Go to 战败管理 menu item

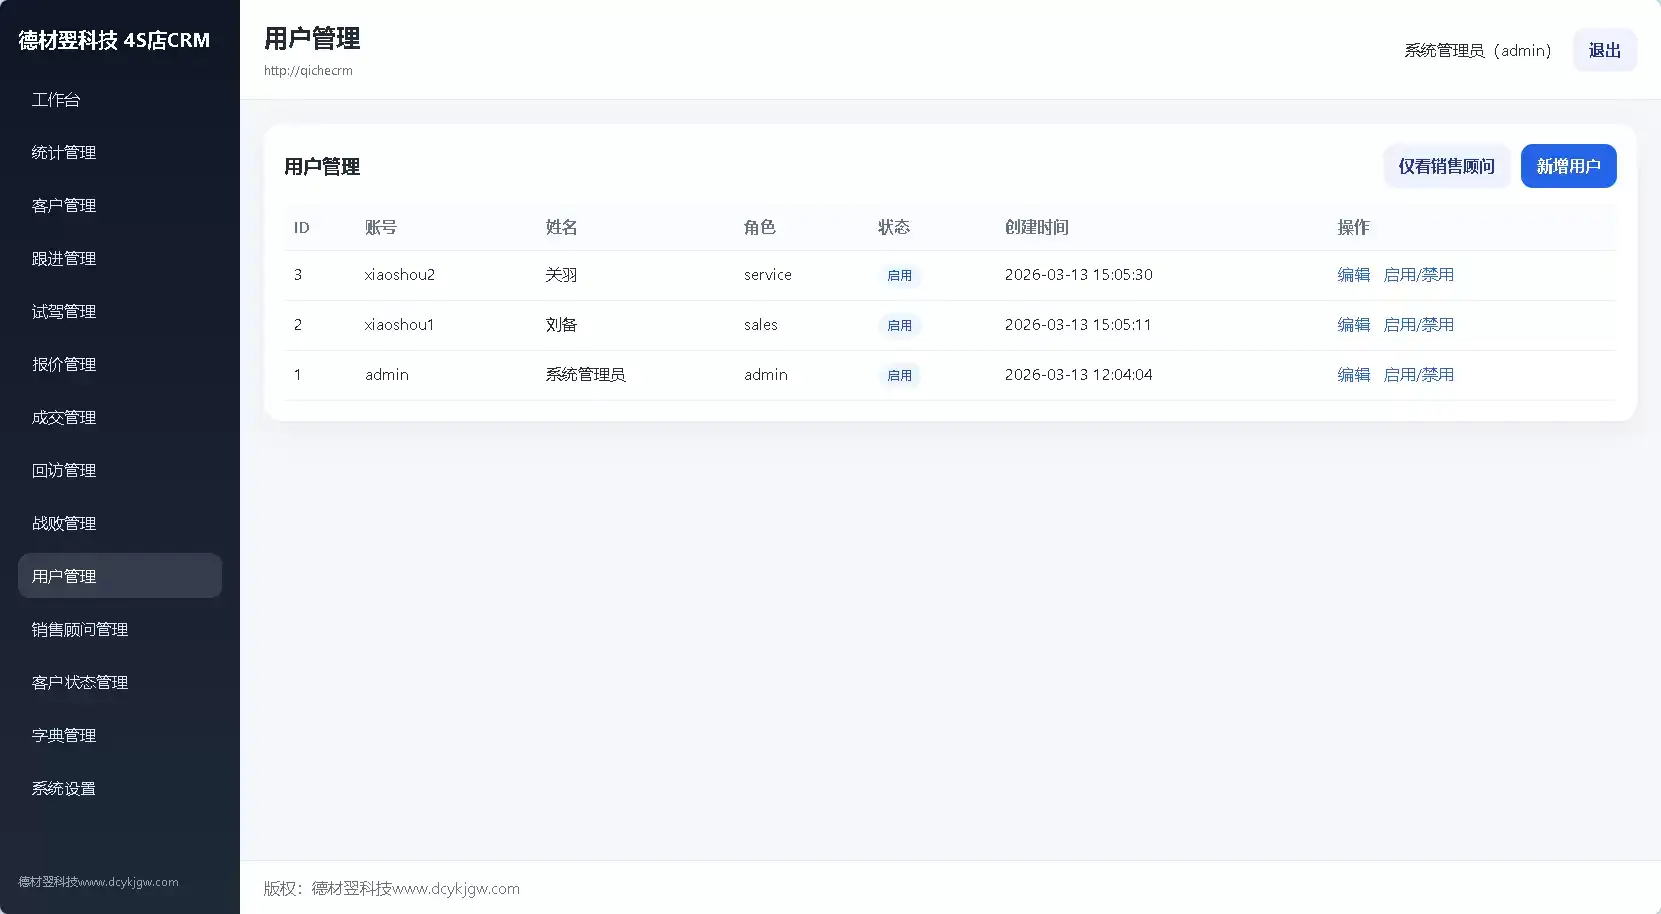pyautogui.click(x=64, y=524)
